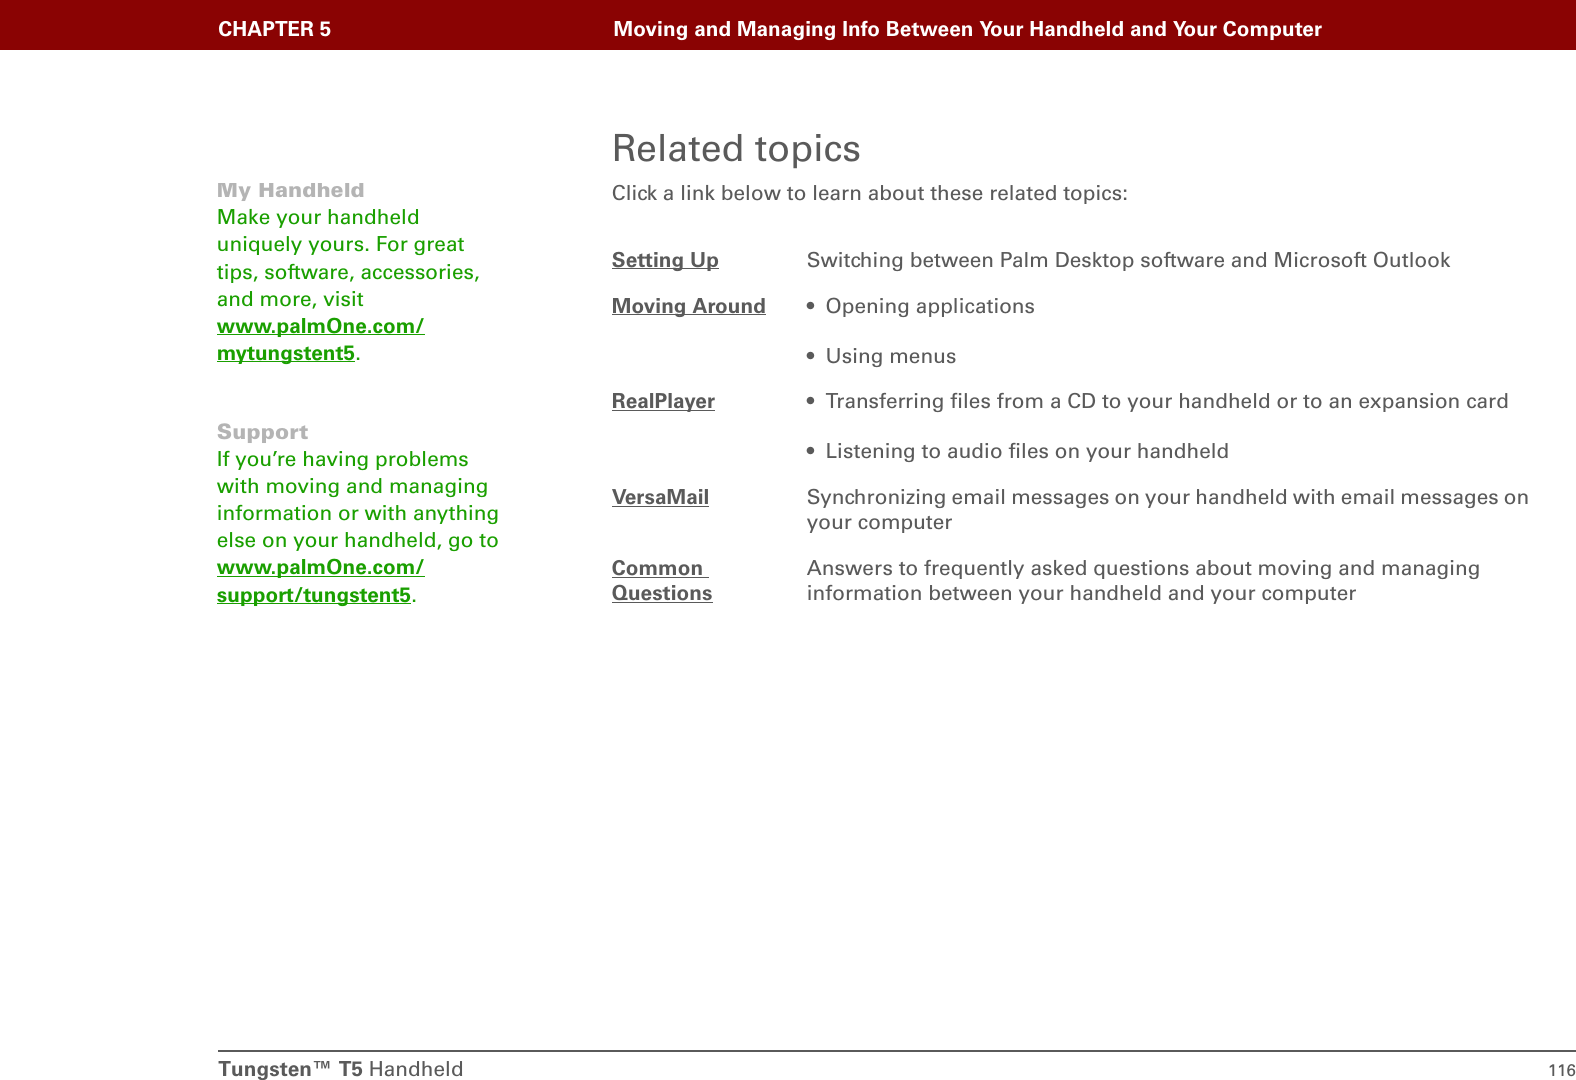
Task: Click the My Handheld sidebar heading
Action: tap(291, 190)
